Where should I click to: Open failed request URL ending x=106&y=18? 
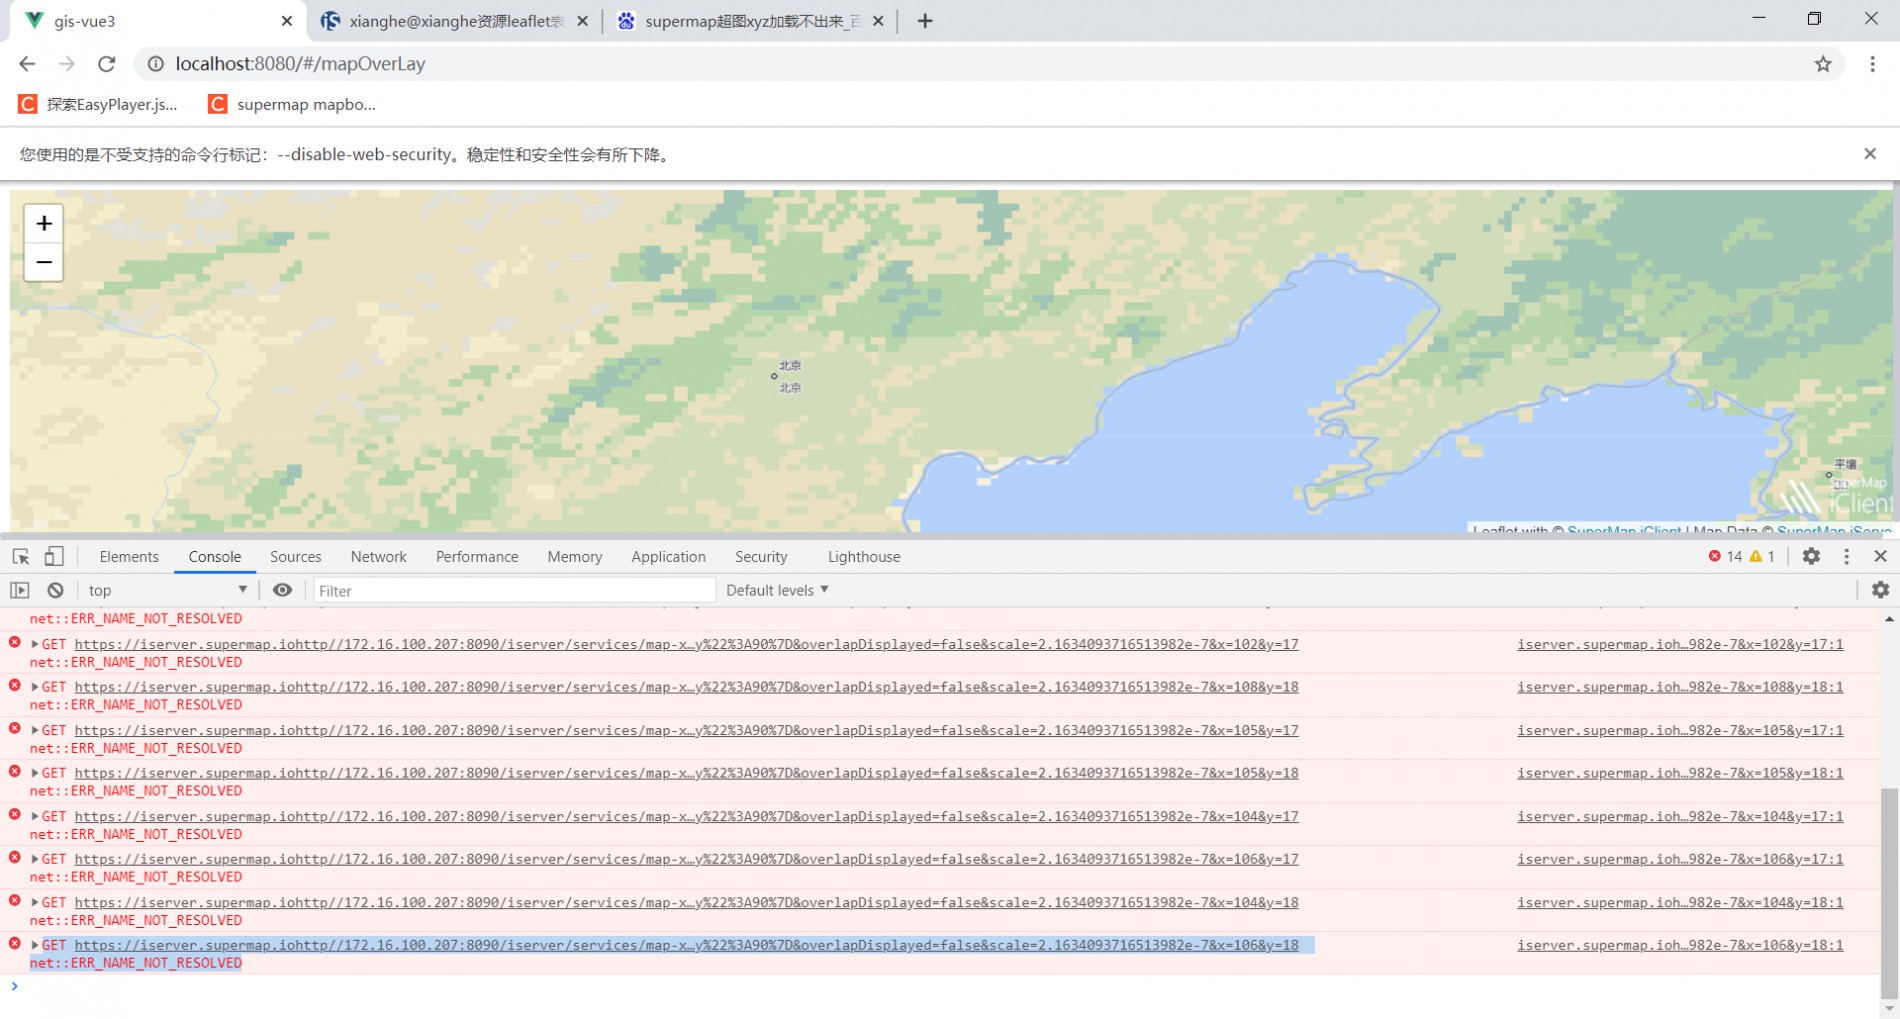(x=686, y=946)
